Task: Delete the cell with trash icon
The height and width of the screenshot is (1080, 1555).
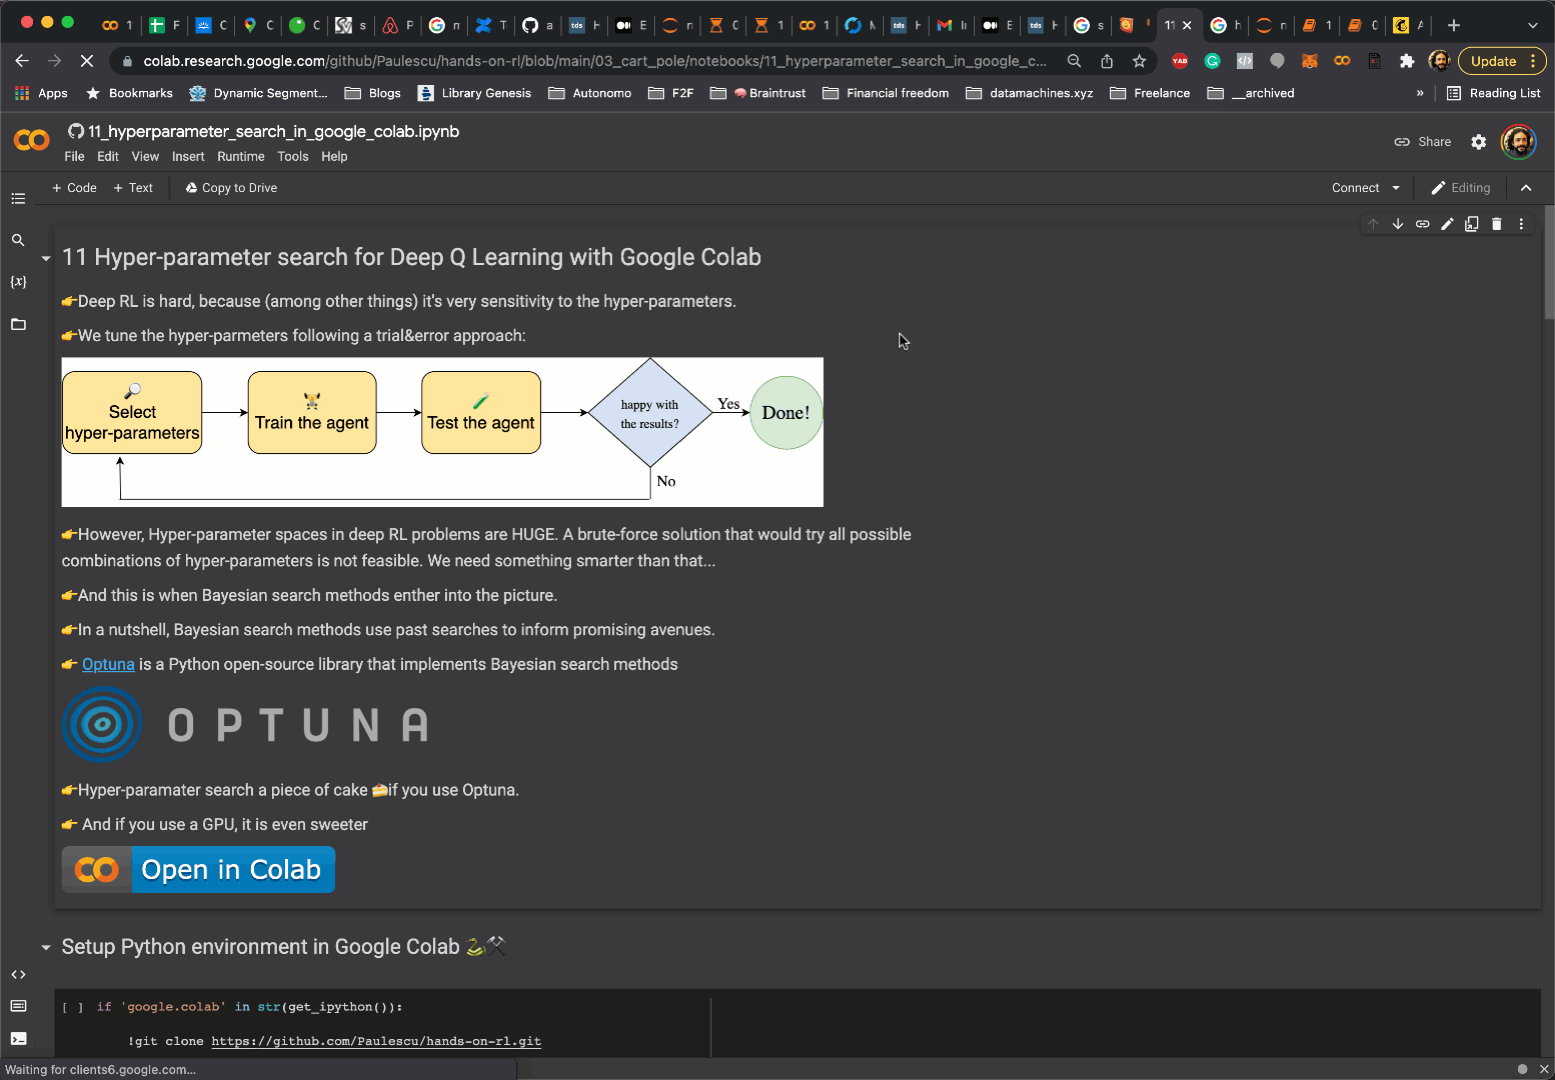Action: 1497,224
